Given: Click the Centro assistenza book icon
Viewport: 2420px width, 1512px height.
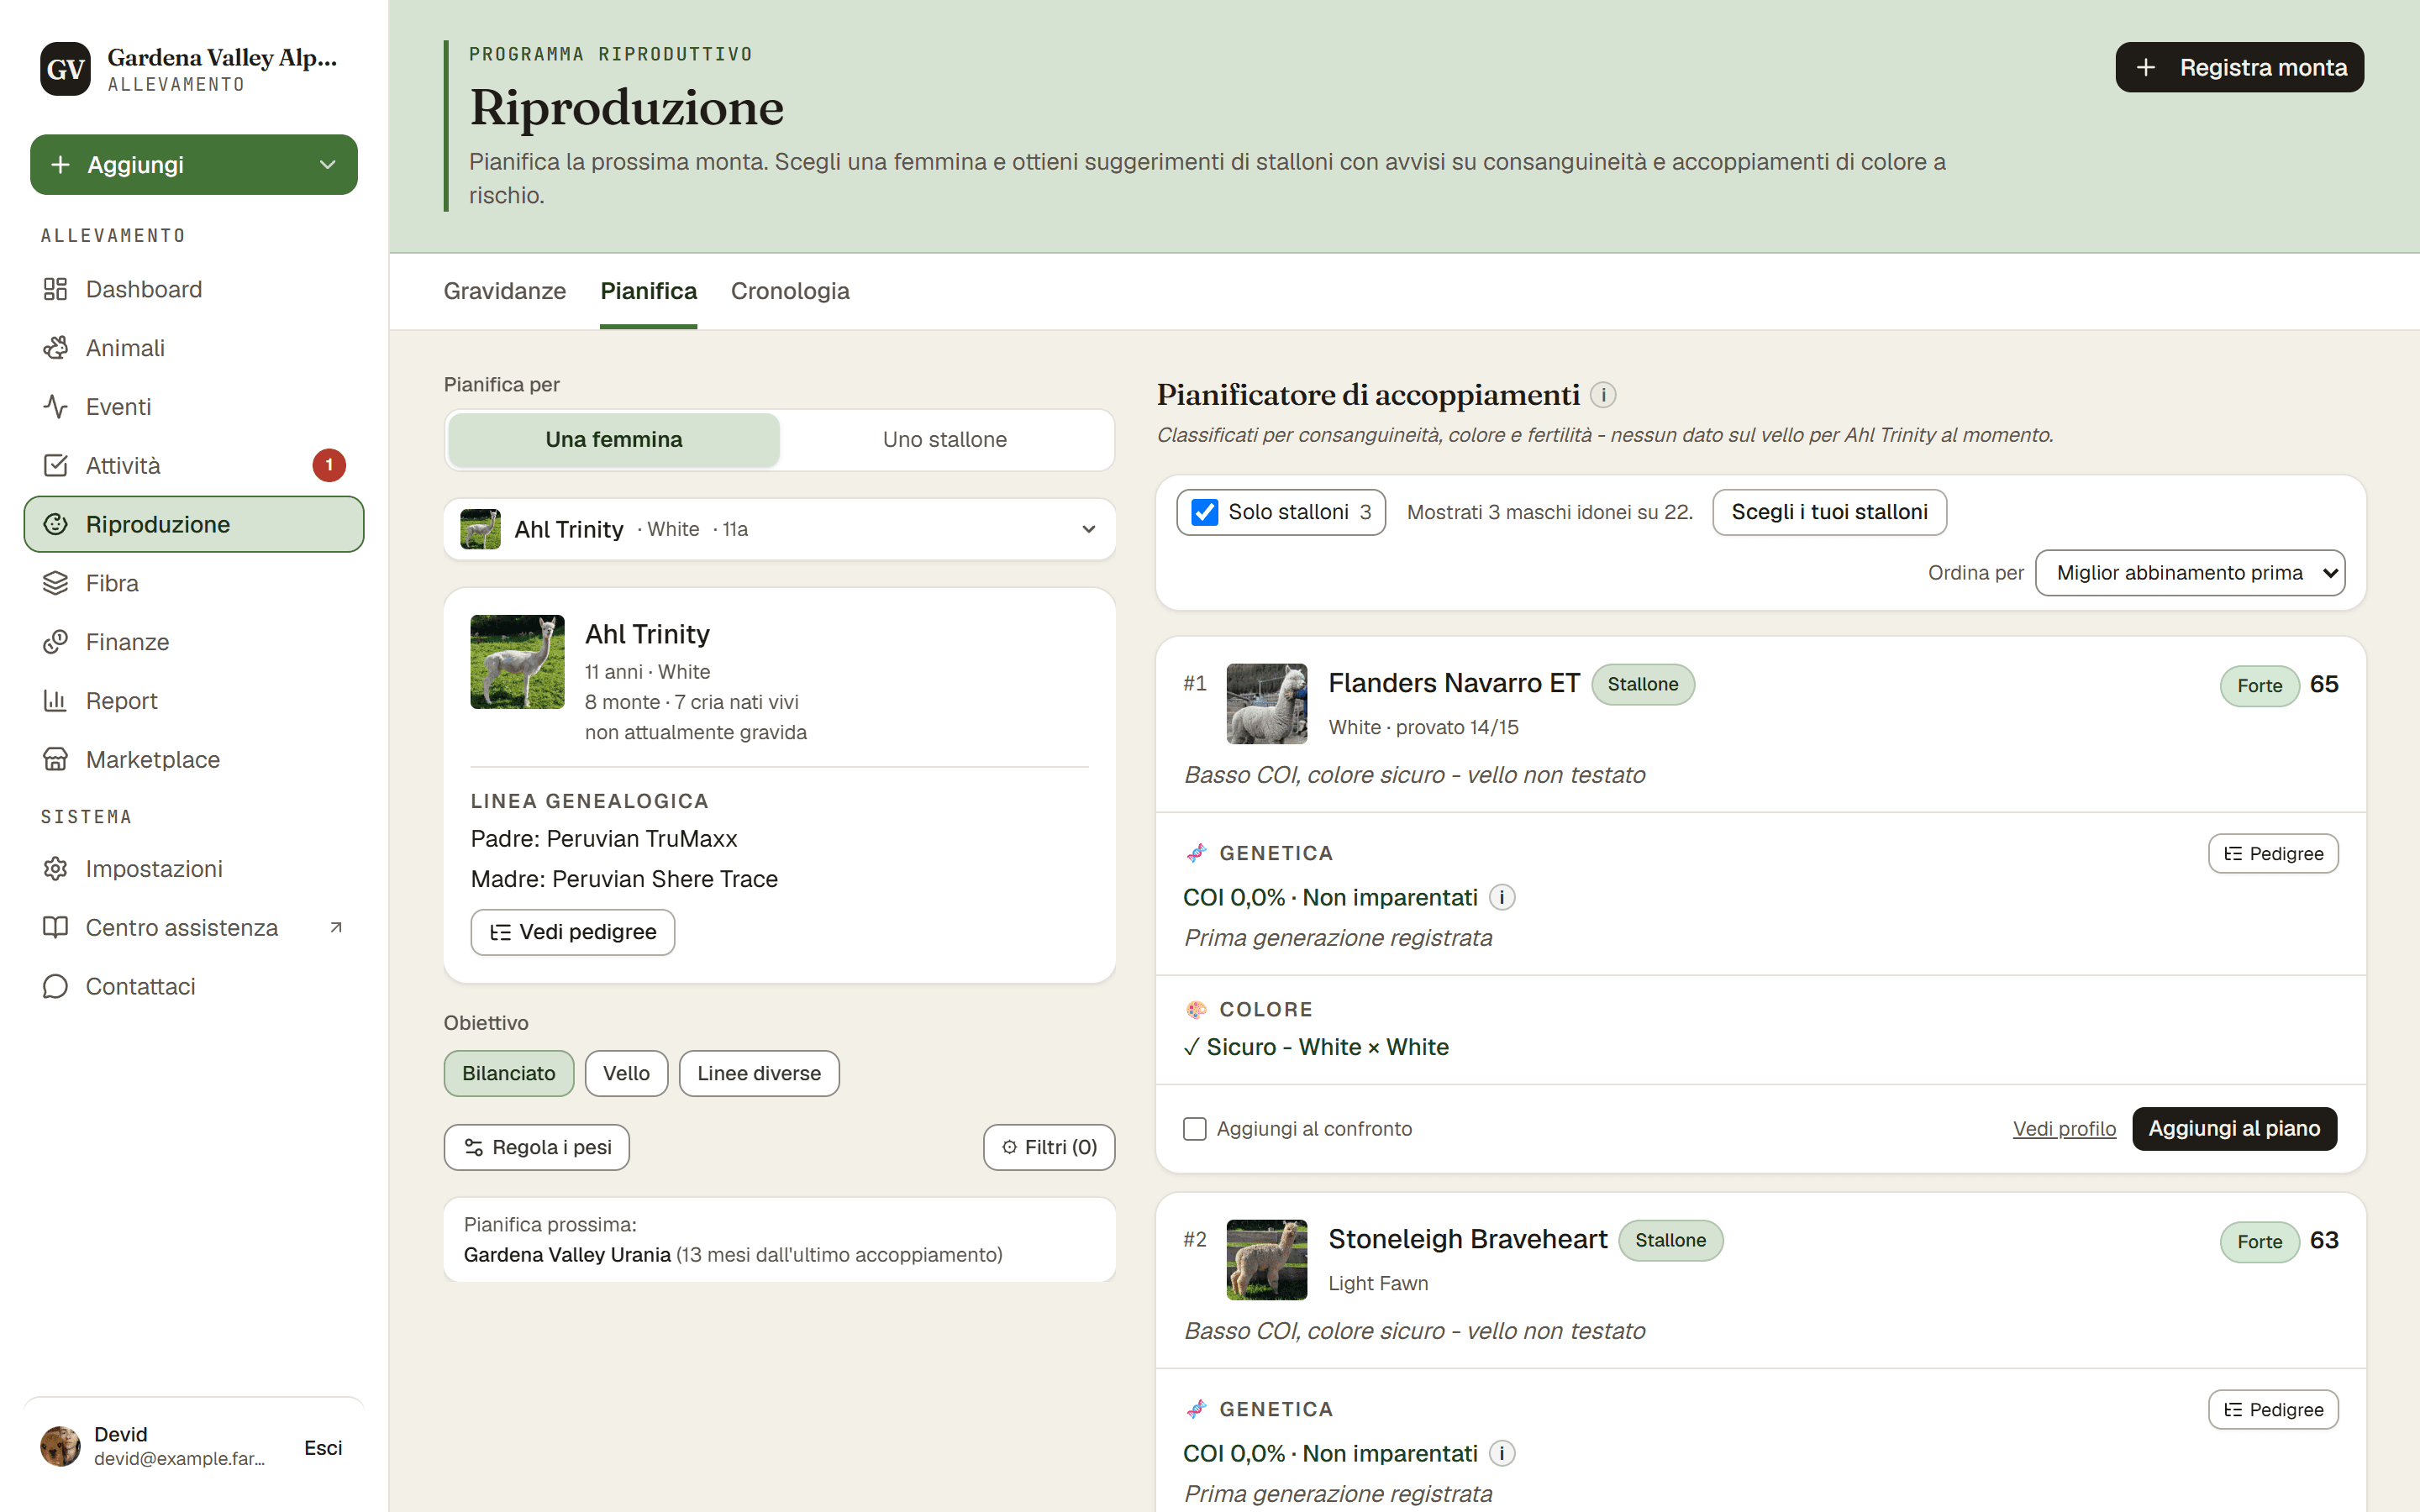Looking at the screenshot, I should 55,928.
